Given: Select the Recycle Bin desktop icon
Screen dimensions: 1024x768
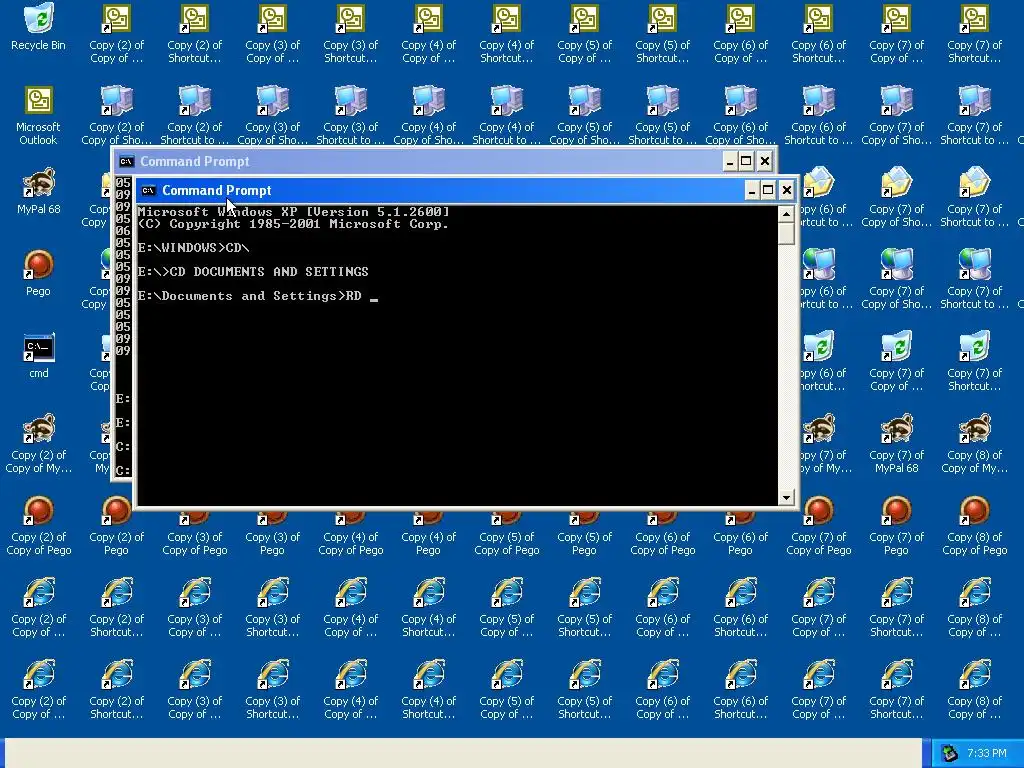Looking at the screenshot, I should point(38,27).
